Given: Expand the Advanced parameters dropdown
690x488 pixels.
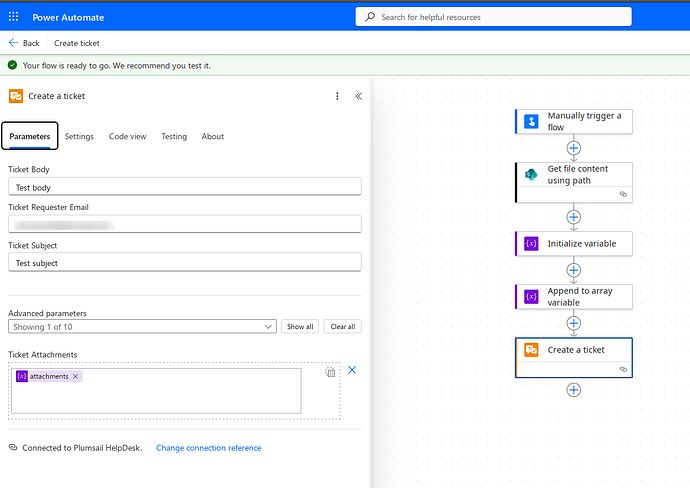Looking at the screenshot, I should (x=268, y=327).
